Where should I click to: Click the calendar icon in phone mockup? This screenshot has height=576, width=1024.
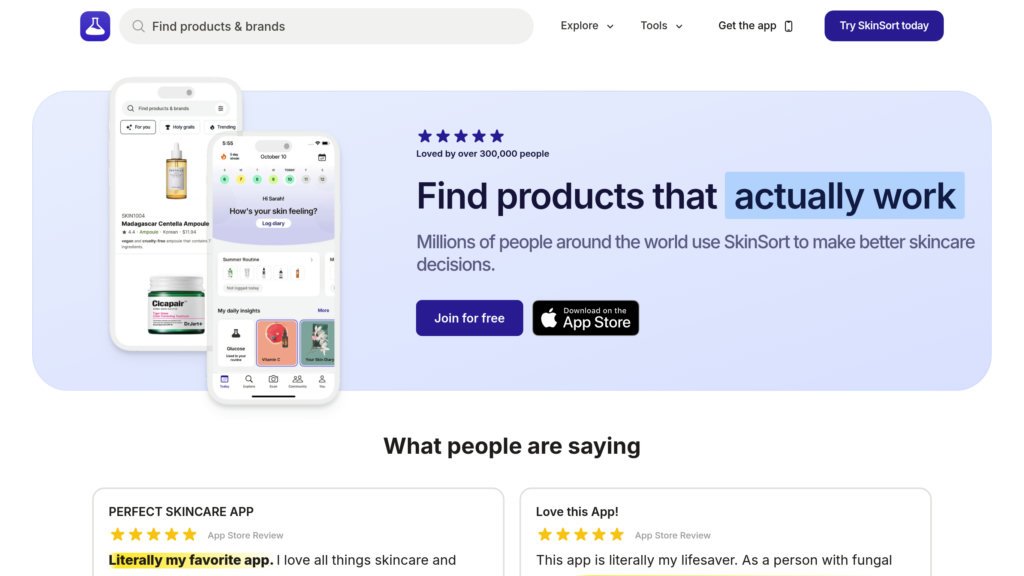(322, 157)
